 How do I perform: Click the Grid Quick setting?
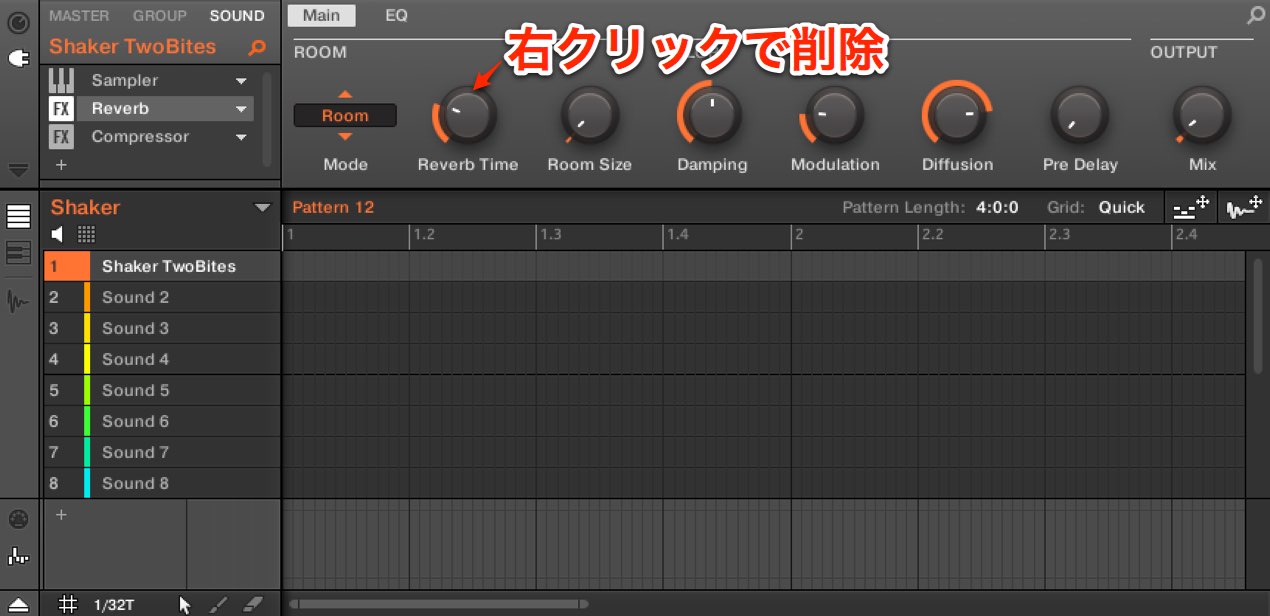pyautogui.click(x=1122, y=207)
